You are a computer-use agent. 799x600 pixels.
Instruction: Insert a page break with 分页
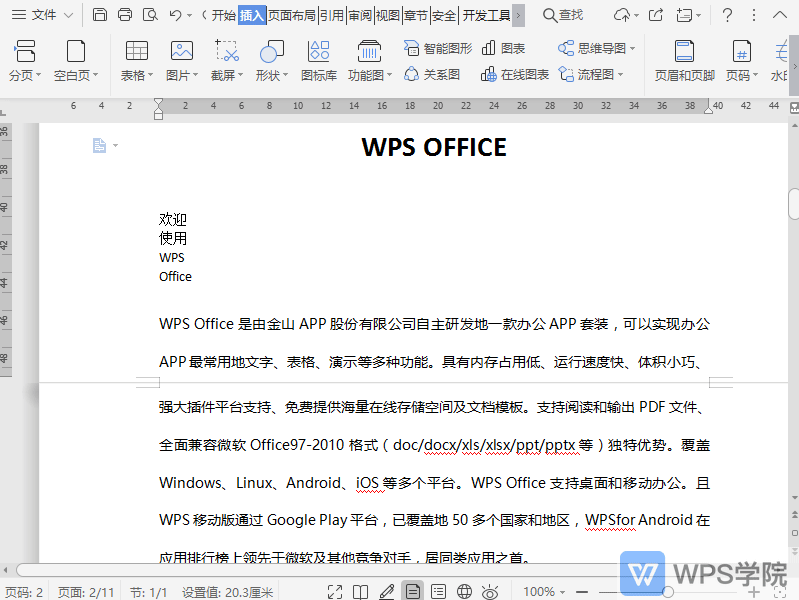(x=24, y=61)
